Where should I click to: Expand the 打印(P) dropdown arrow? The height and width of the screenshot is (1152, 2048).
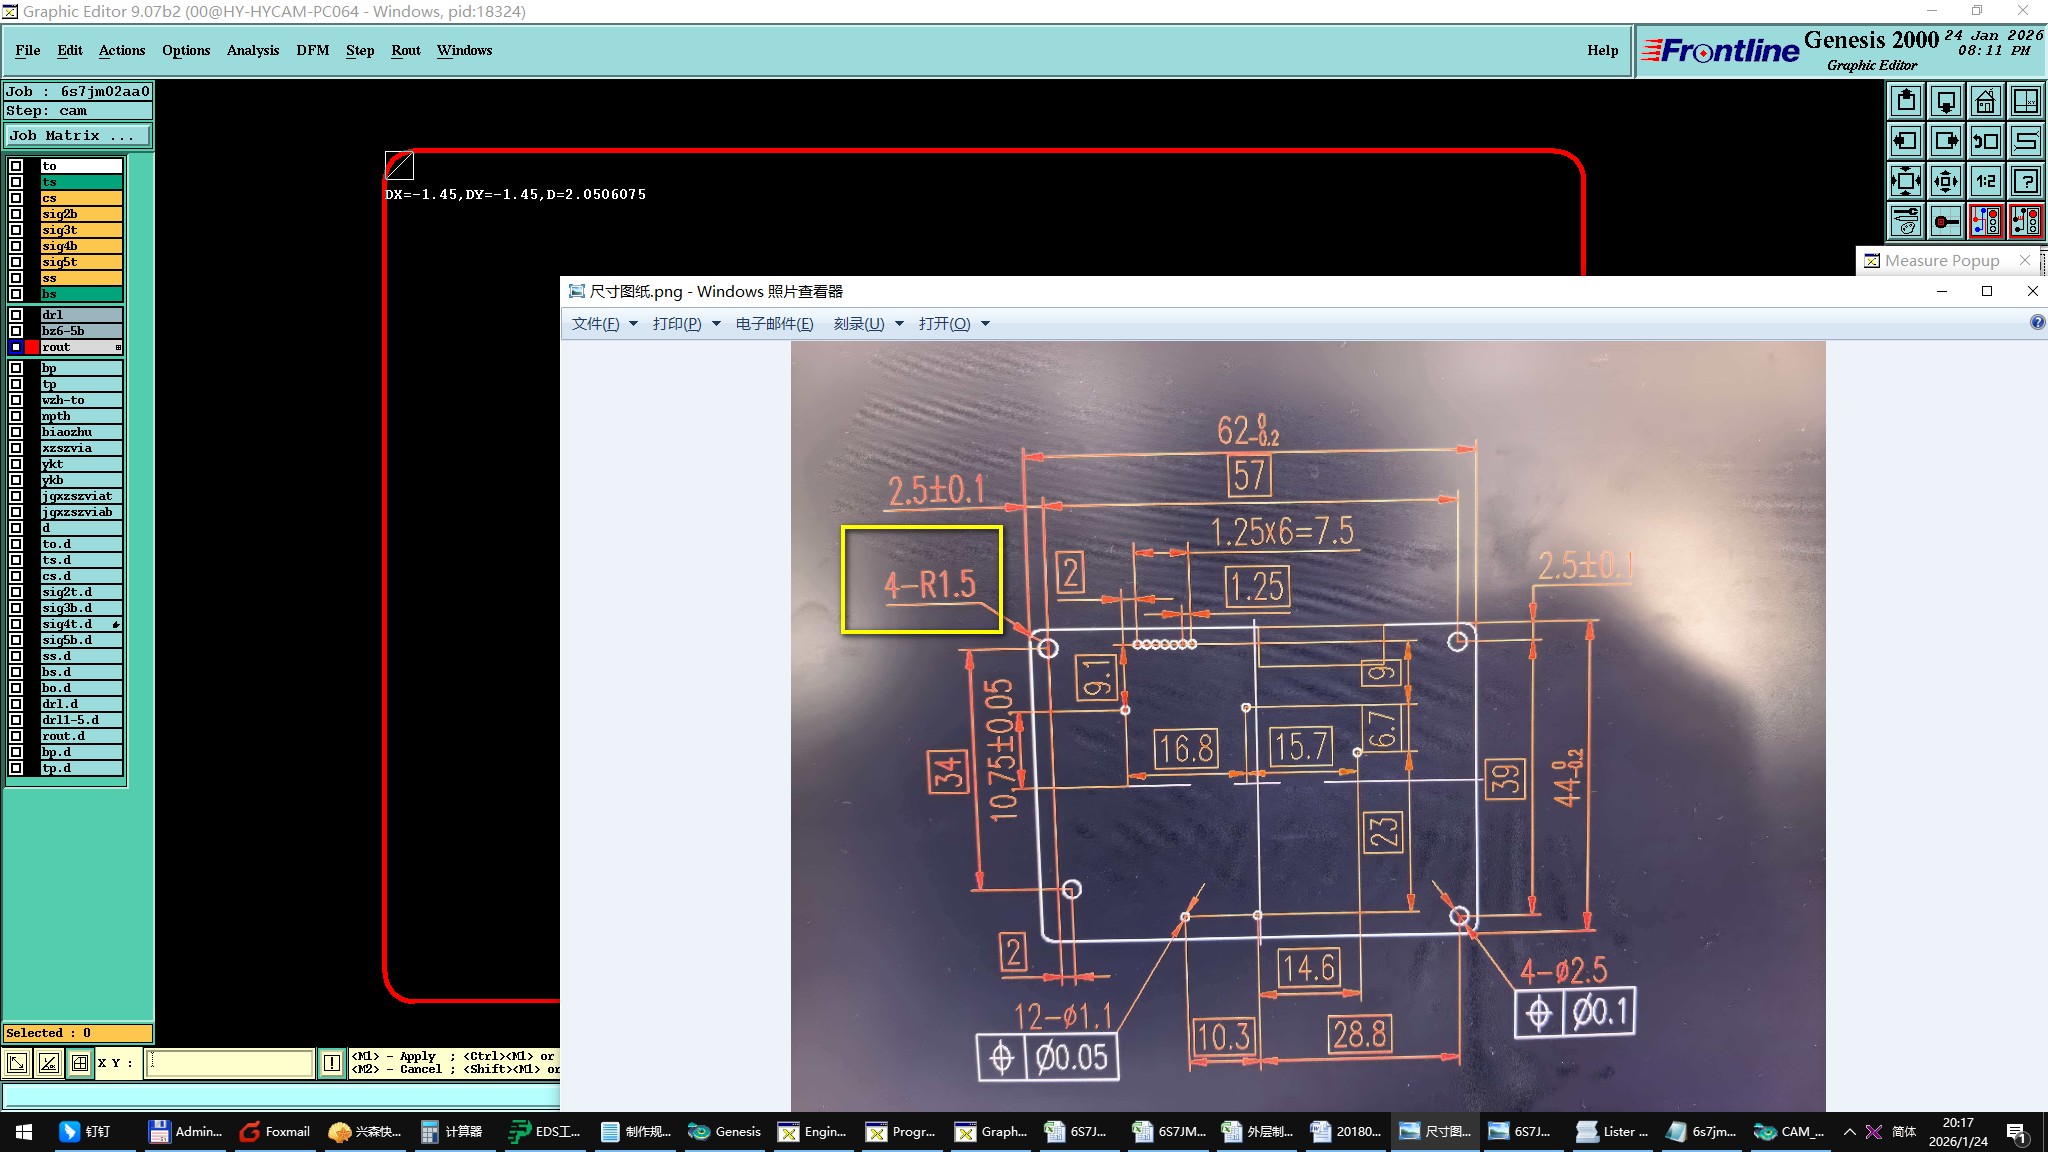point(716,324)
